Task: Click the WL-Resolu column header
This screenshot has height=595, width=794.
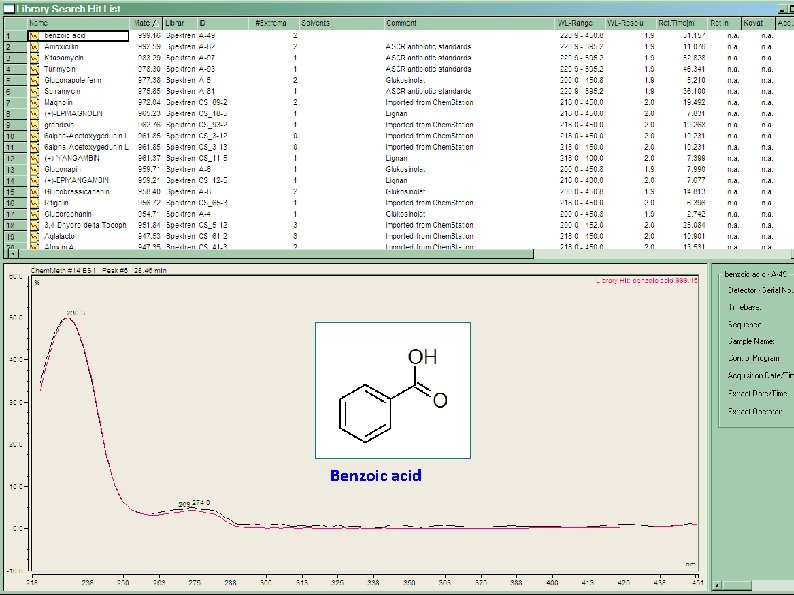Action: tap(631, 23)
